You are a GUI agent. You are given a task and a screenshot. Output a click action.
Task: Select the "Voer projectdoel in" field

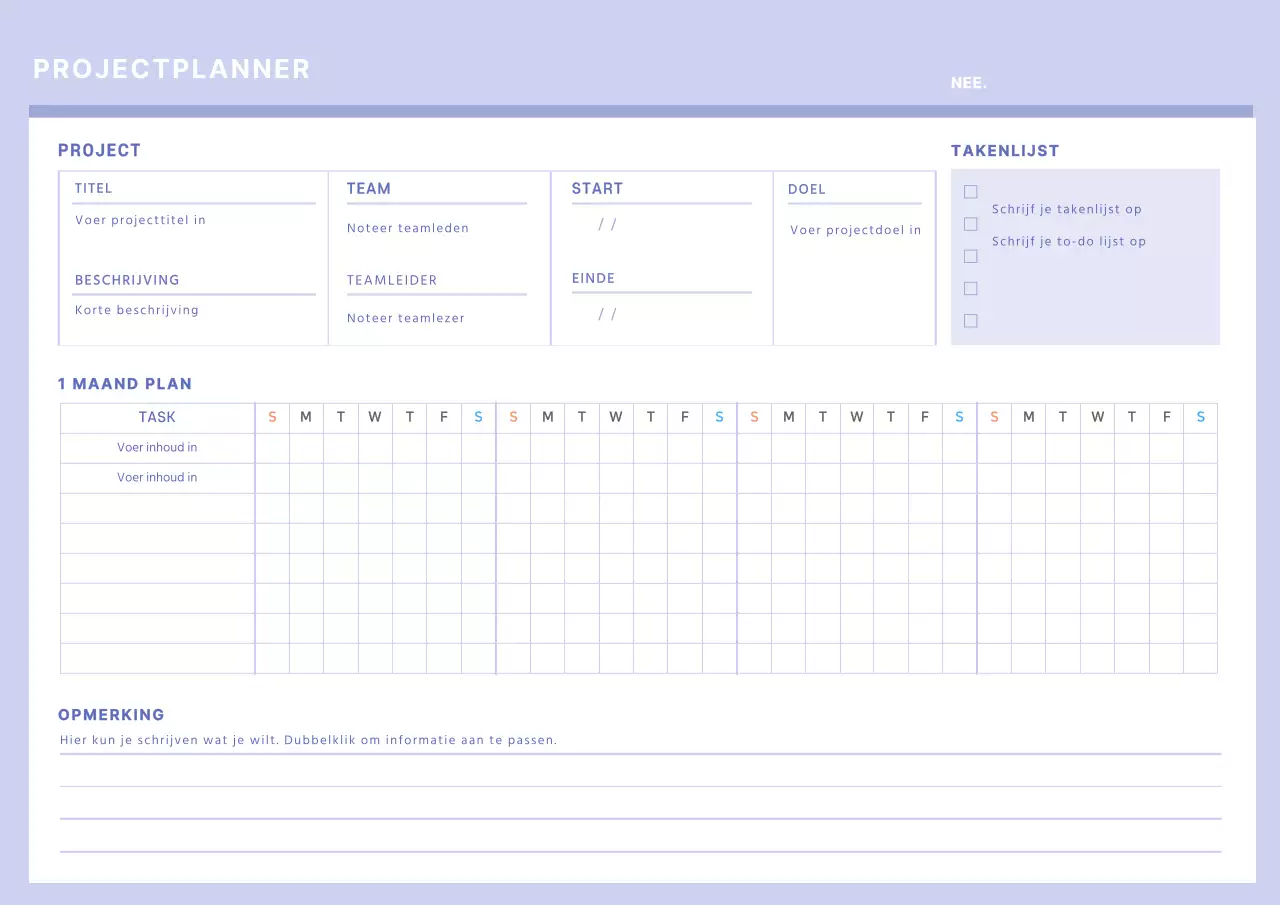coord(855,230)
